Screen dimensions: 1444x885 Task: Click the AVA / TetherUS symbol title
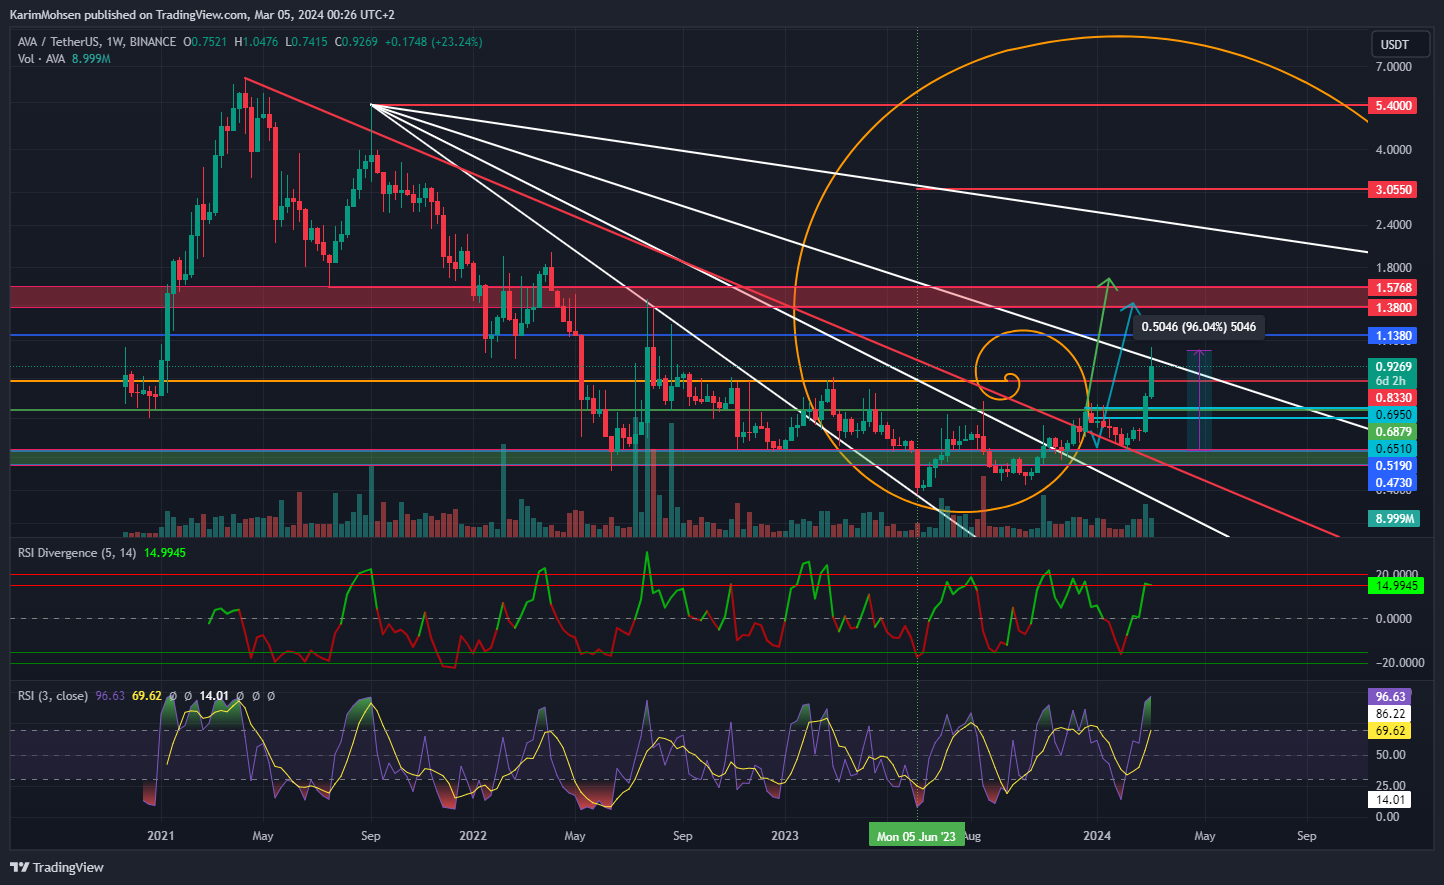97,42
